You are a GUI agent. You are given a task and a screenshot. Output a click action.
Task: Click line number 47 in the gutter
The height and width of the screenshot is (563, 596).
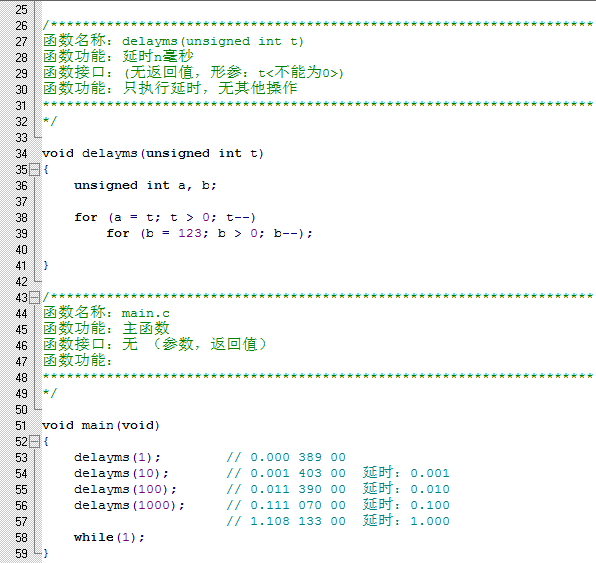tap(22, 362)
